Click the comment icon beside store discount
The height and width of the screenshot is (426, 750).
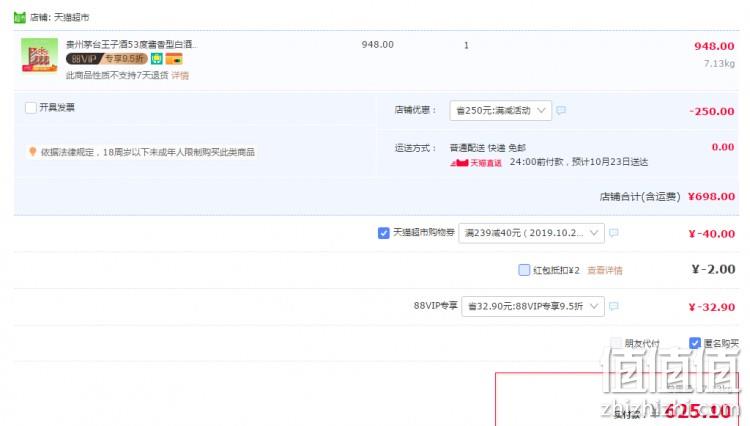click(x=561, y=110)
